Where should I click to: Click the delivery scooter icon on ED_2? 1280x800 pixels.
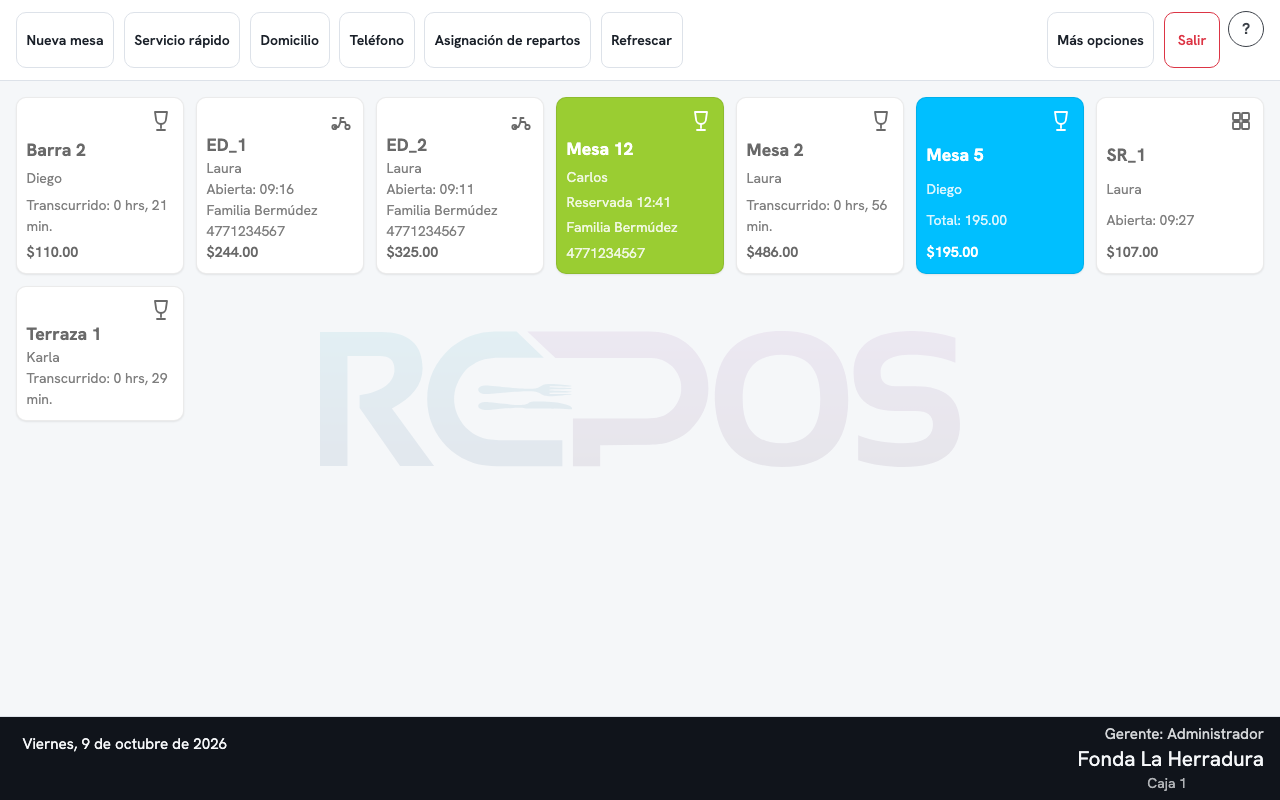521,123
